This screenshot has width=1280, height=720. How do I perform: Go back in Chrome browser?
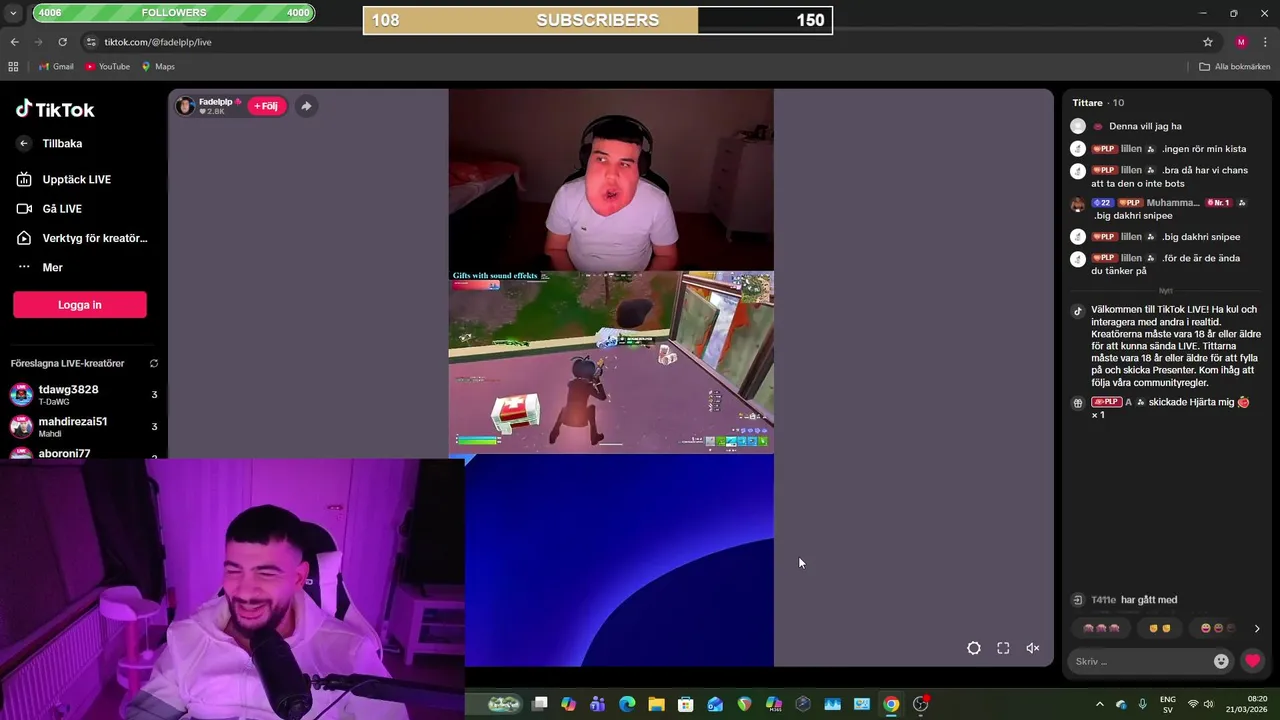(x=14, y=42)
